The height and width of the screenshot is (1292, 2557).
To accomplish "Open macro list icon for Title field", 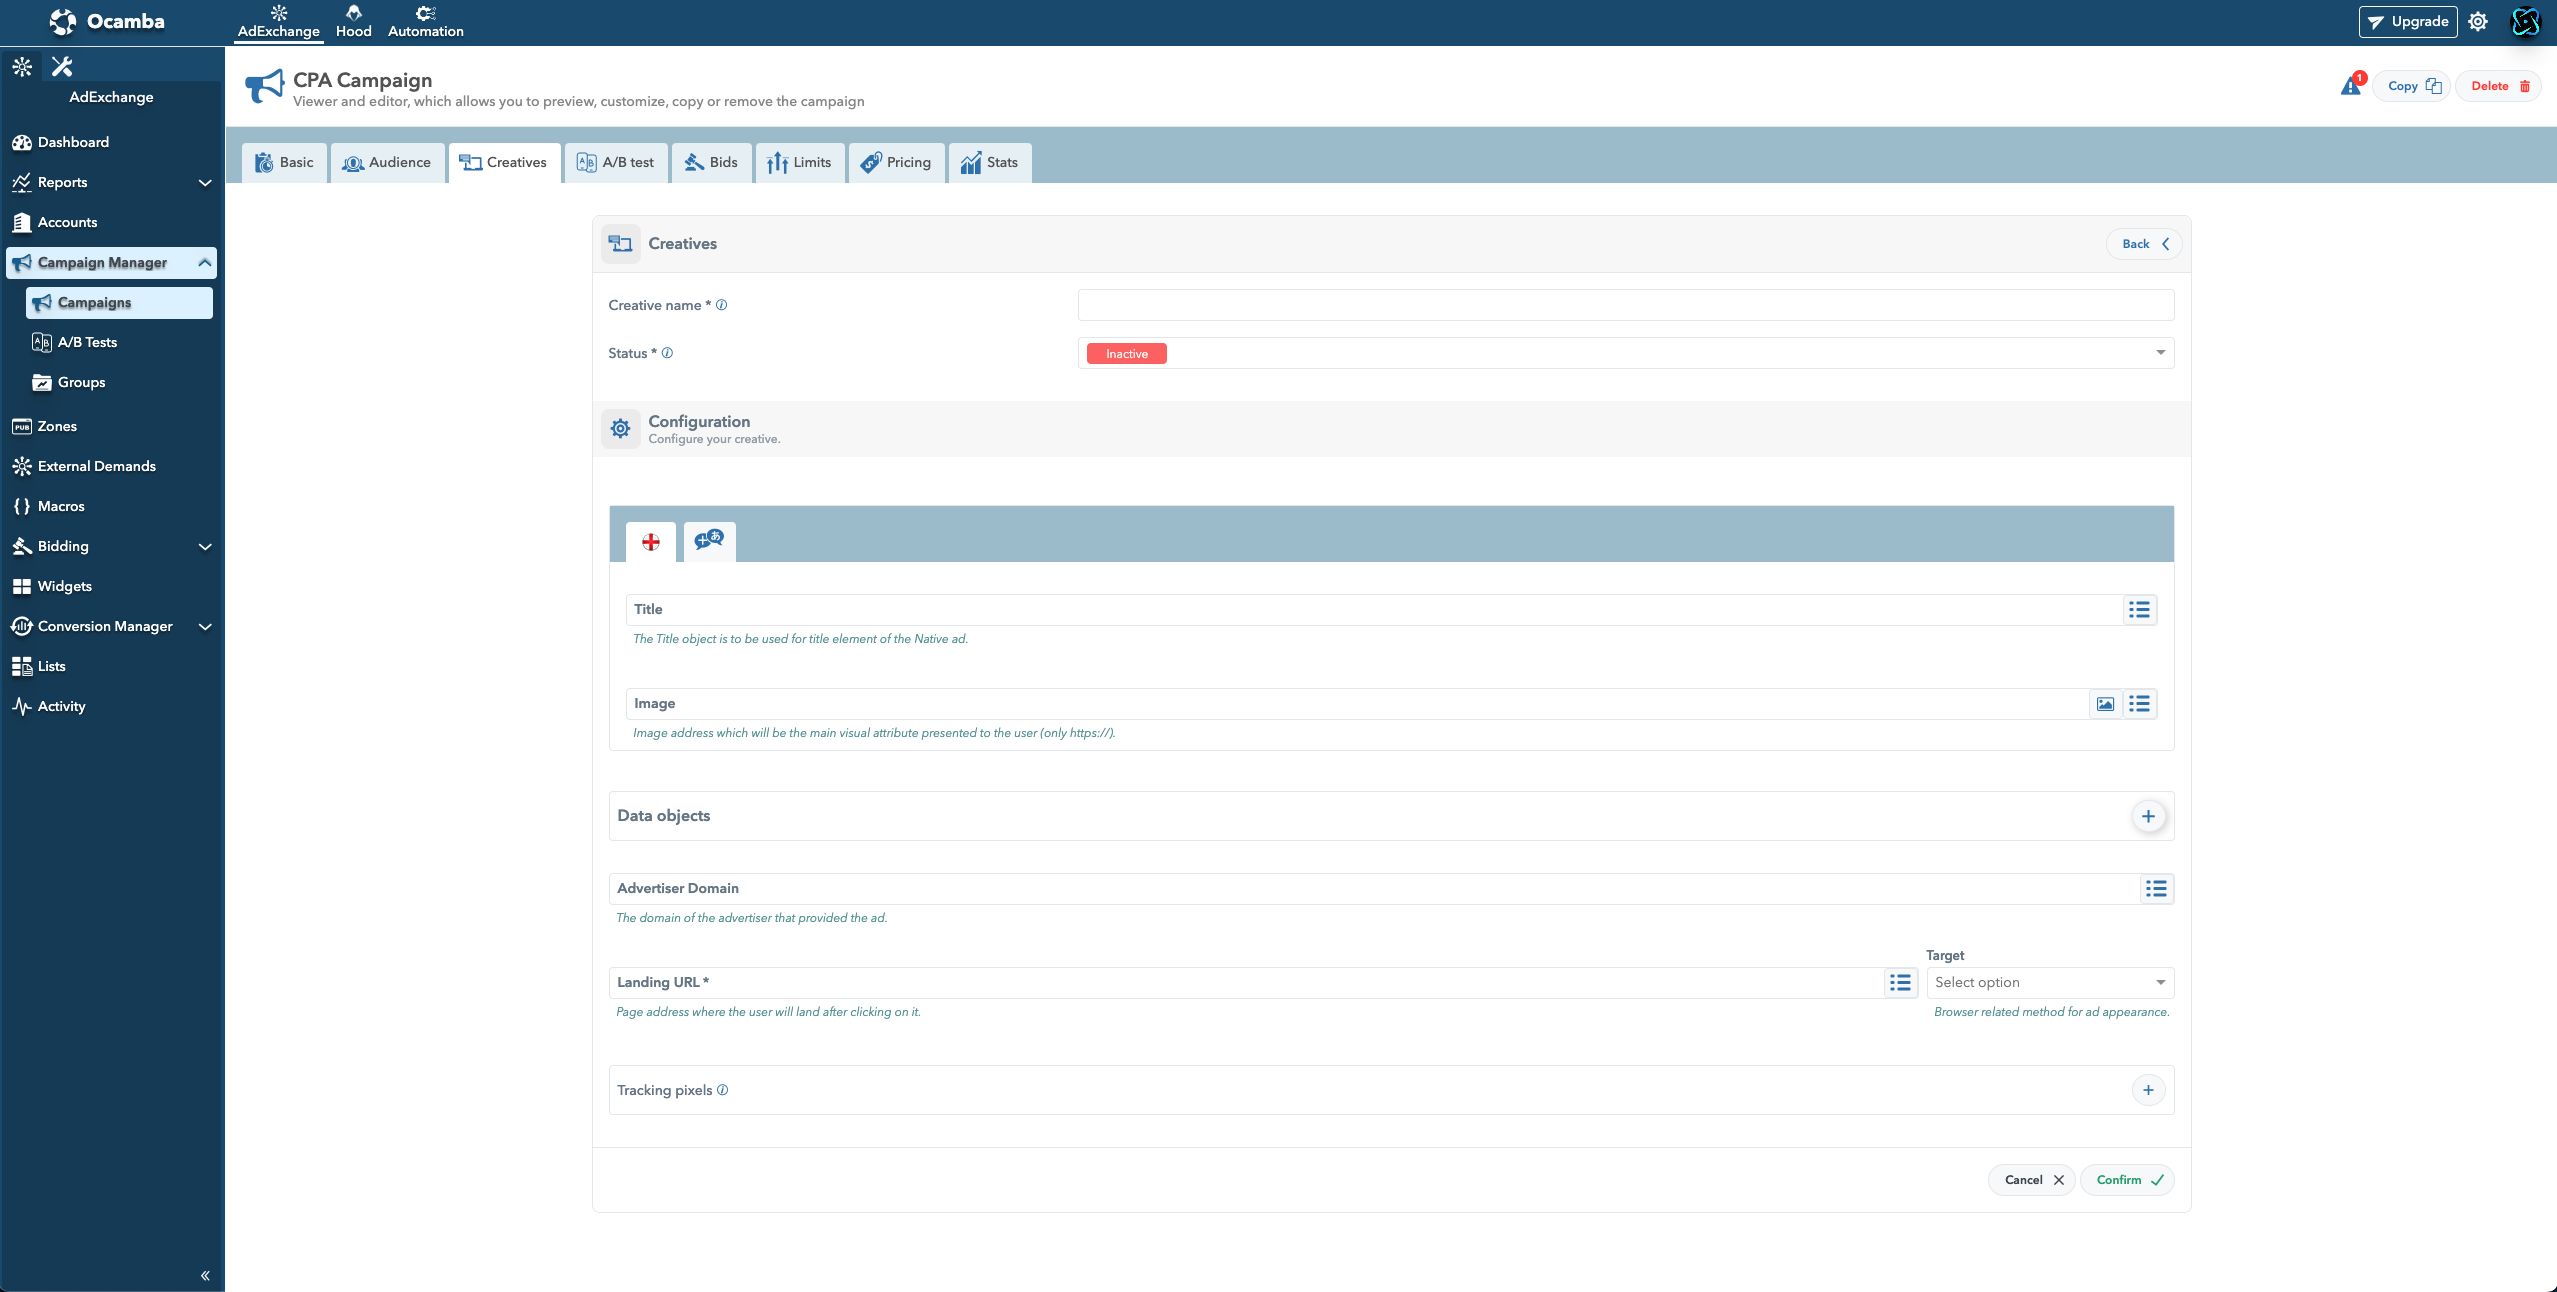I will [2139, 610].
